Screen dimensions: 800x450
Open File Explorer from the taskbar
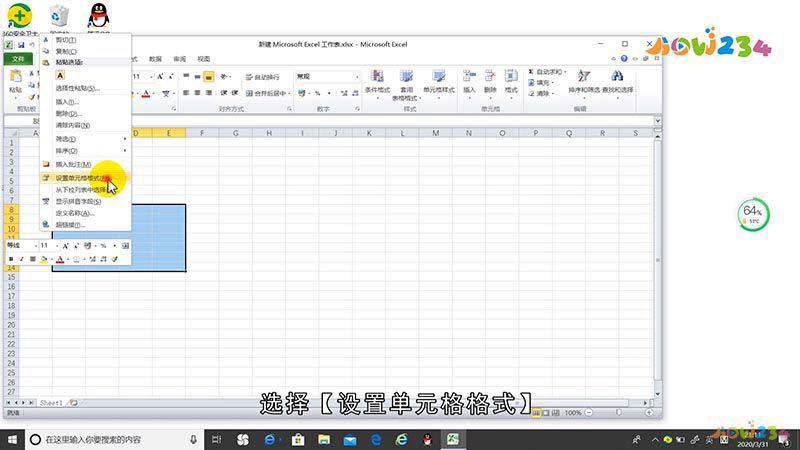(x=324, y=439)
